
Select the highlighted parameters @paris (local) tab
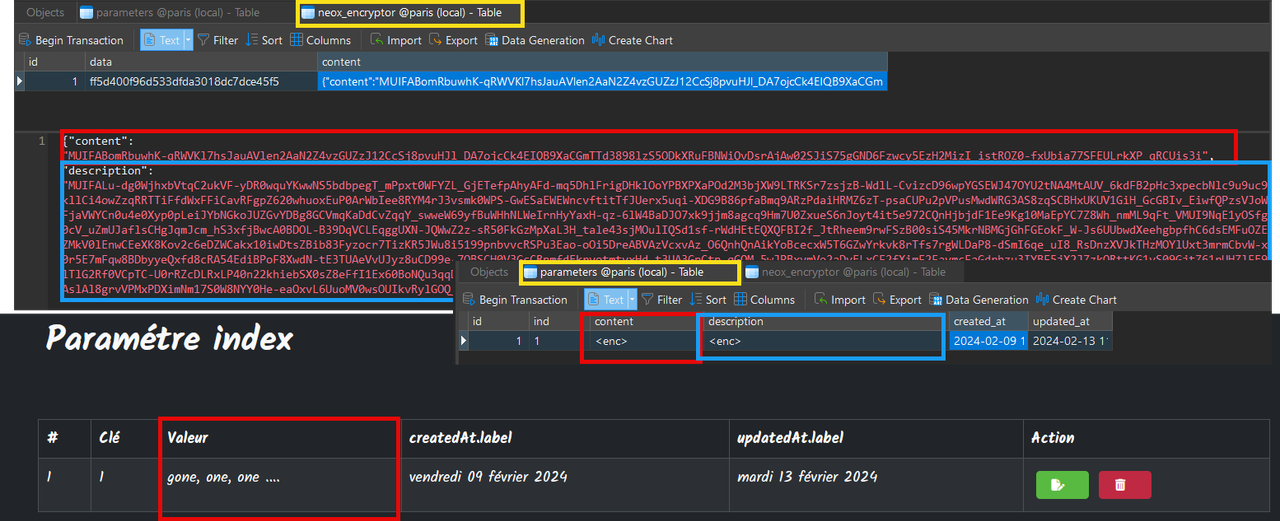628,272
